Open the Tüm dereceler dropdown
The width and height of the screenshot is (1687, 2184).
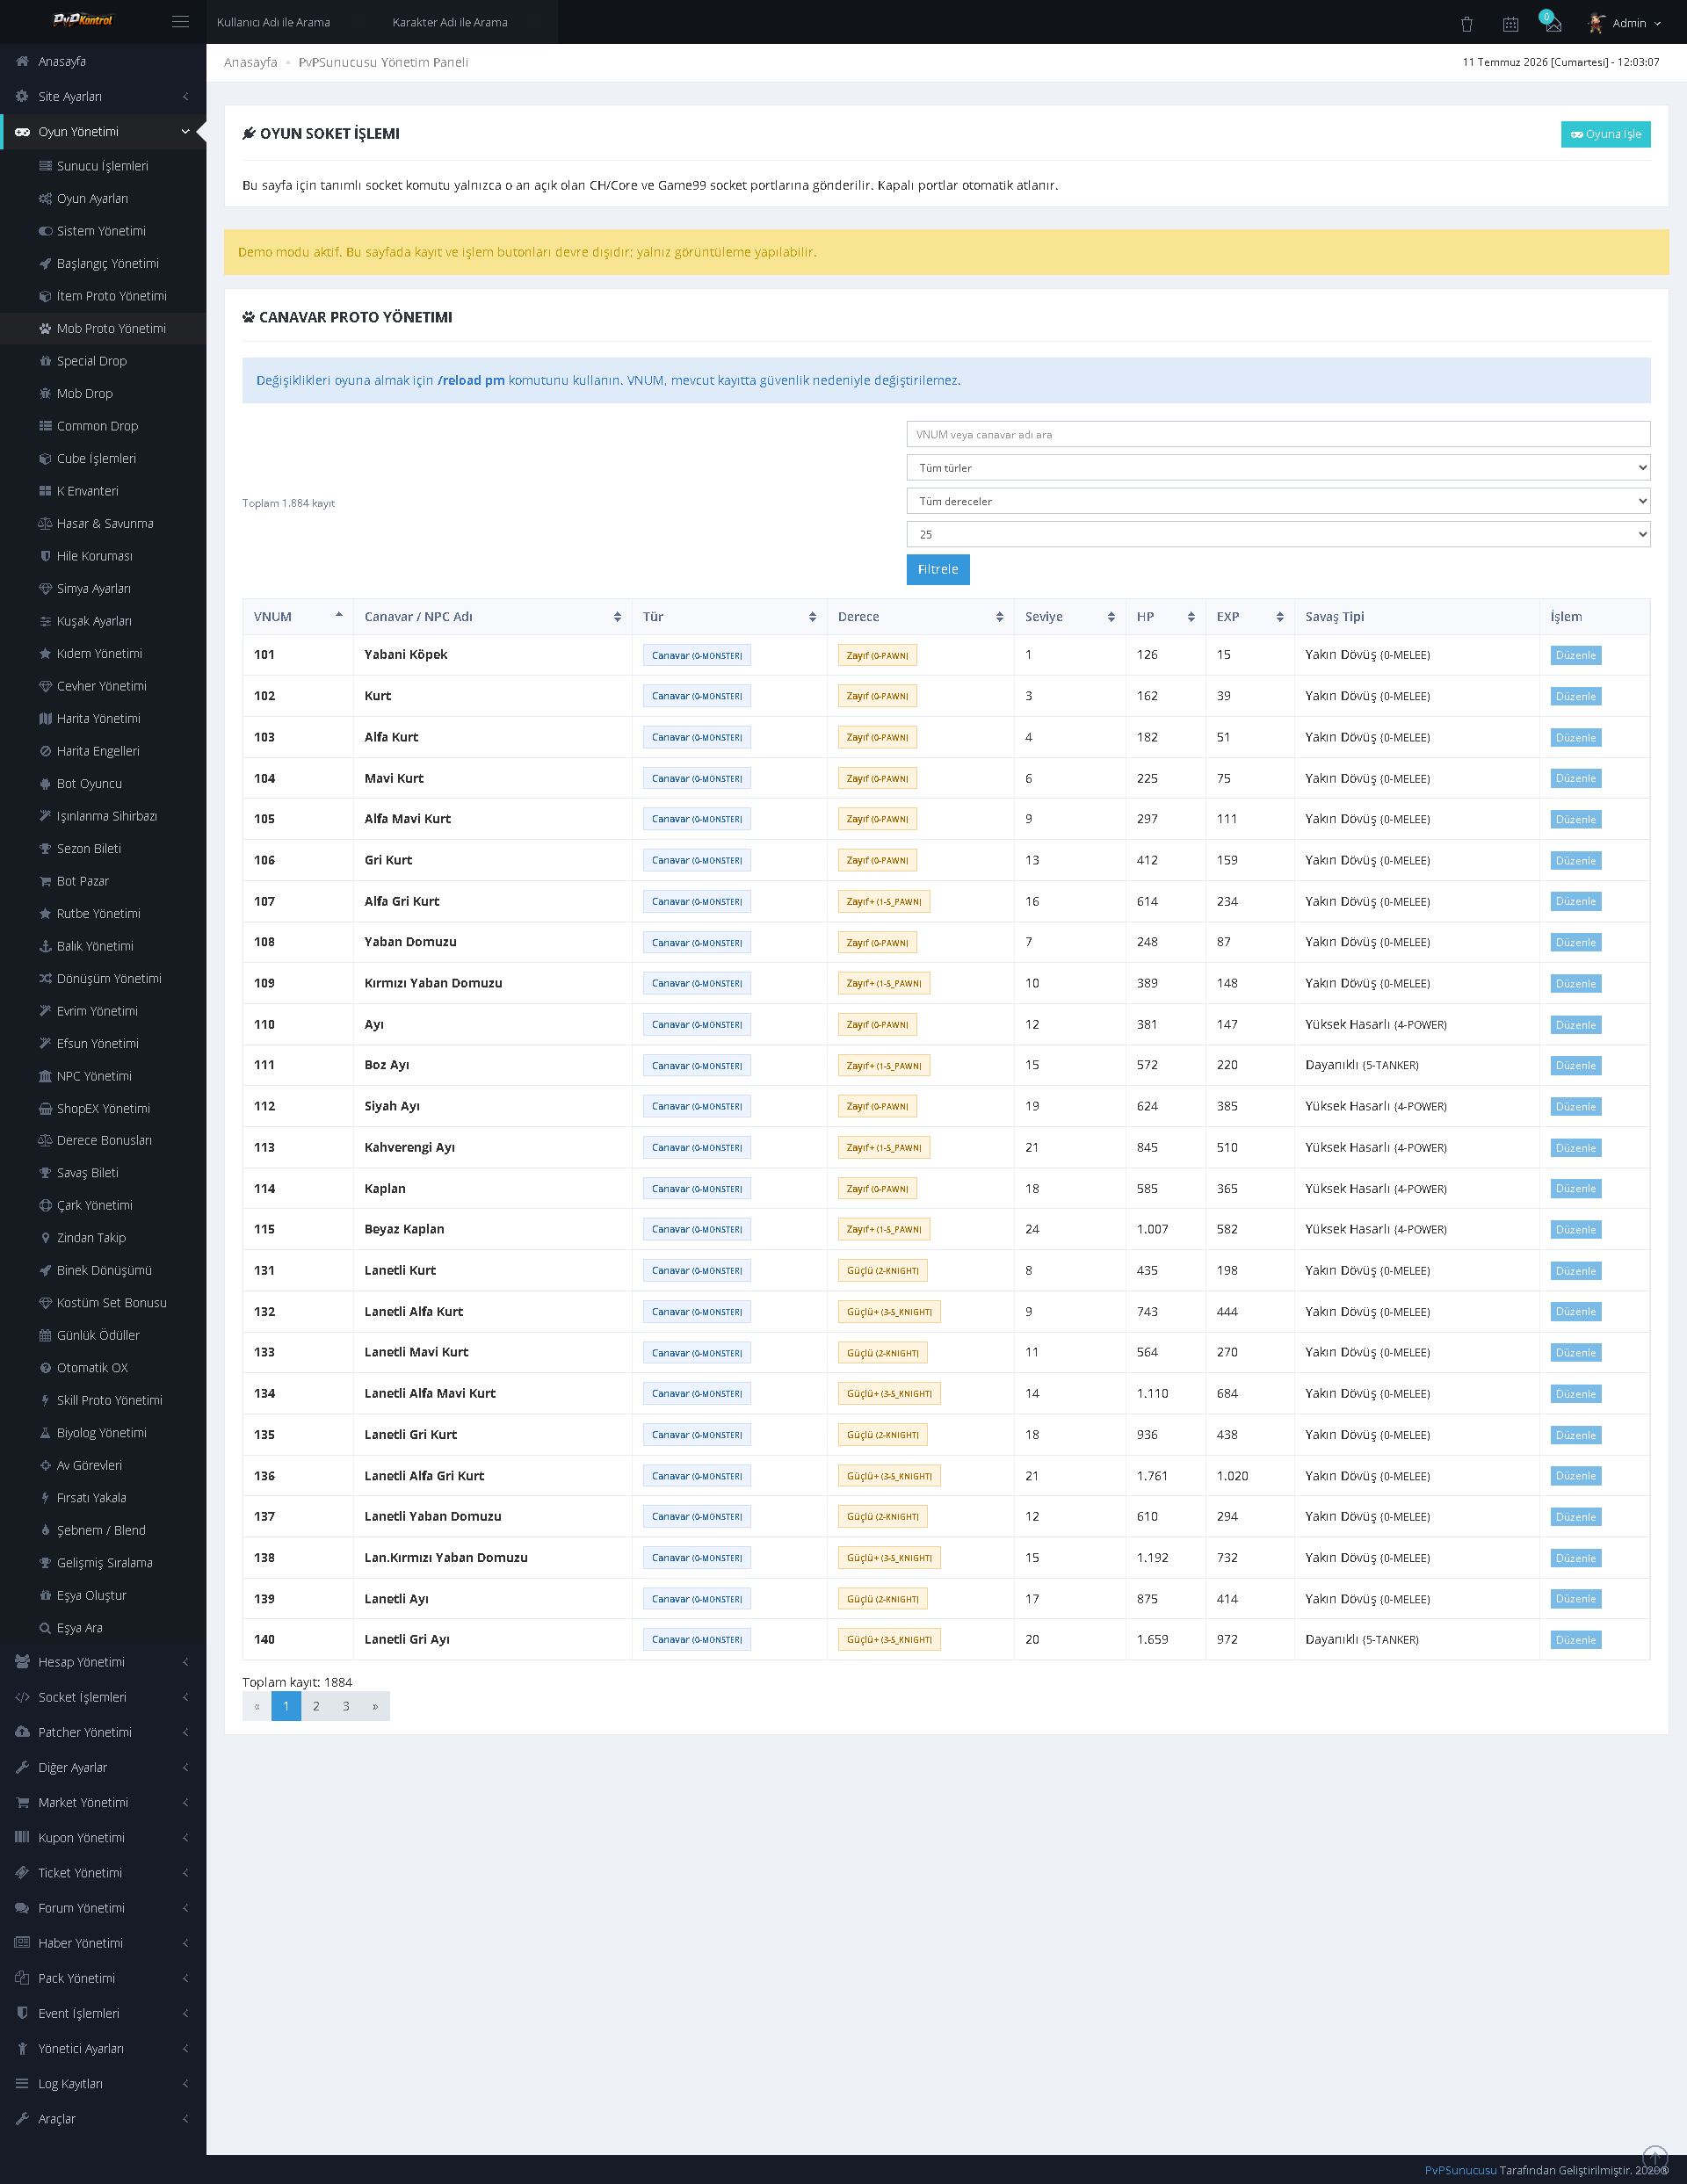[x=1278, y=501]
